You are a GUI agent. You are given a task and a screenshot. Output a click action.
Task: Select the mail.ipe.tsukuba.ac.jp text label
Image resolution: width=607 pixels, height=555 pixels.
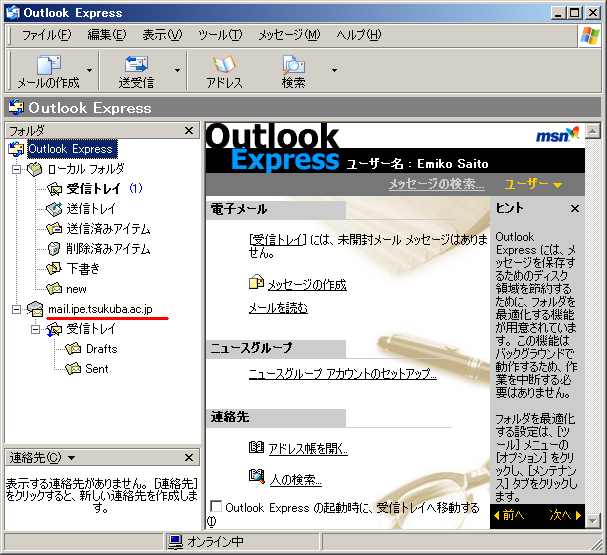pos(100,309)
